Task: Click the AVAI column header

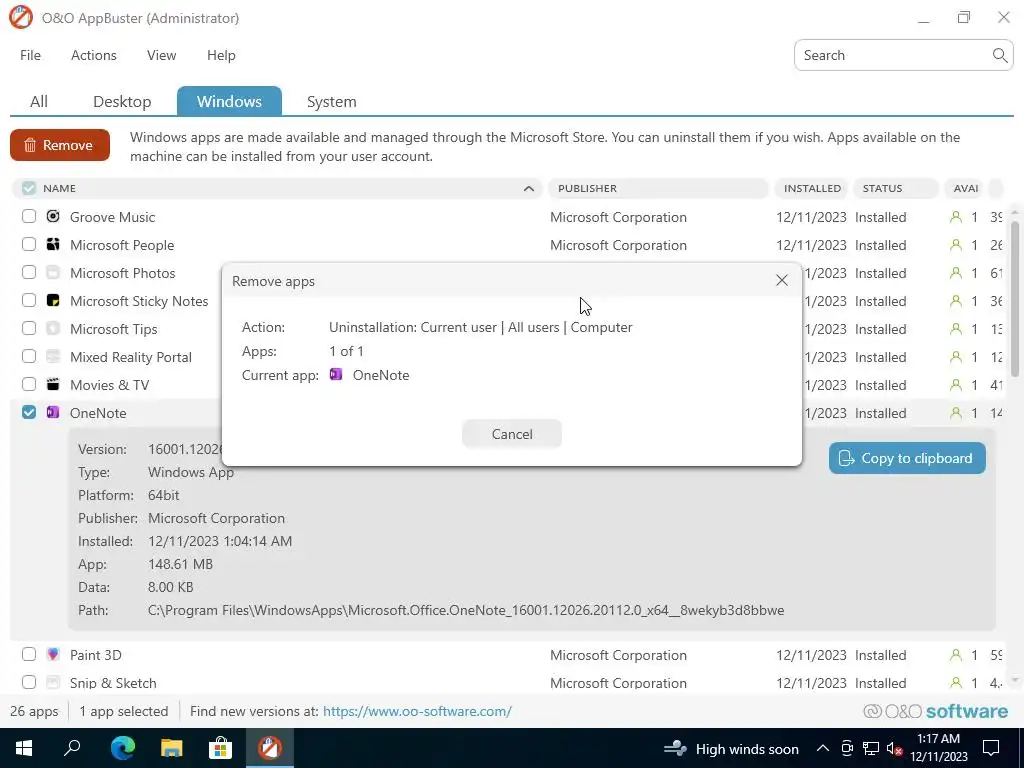Action: 965,188
